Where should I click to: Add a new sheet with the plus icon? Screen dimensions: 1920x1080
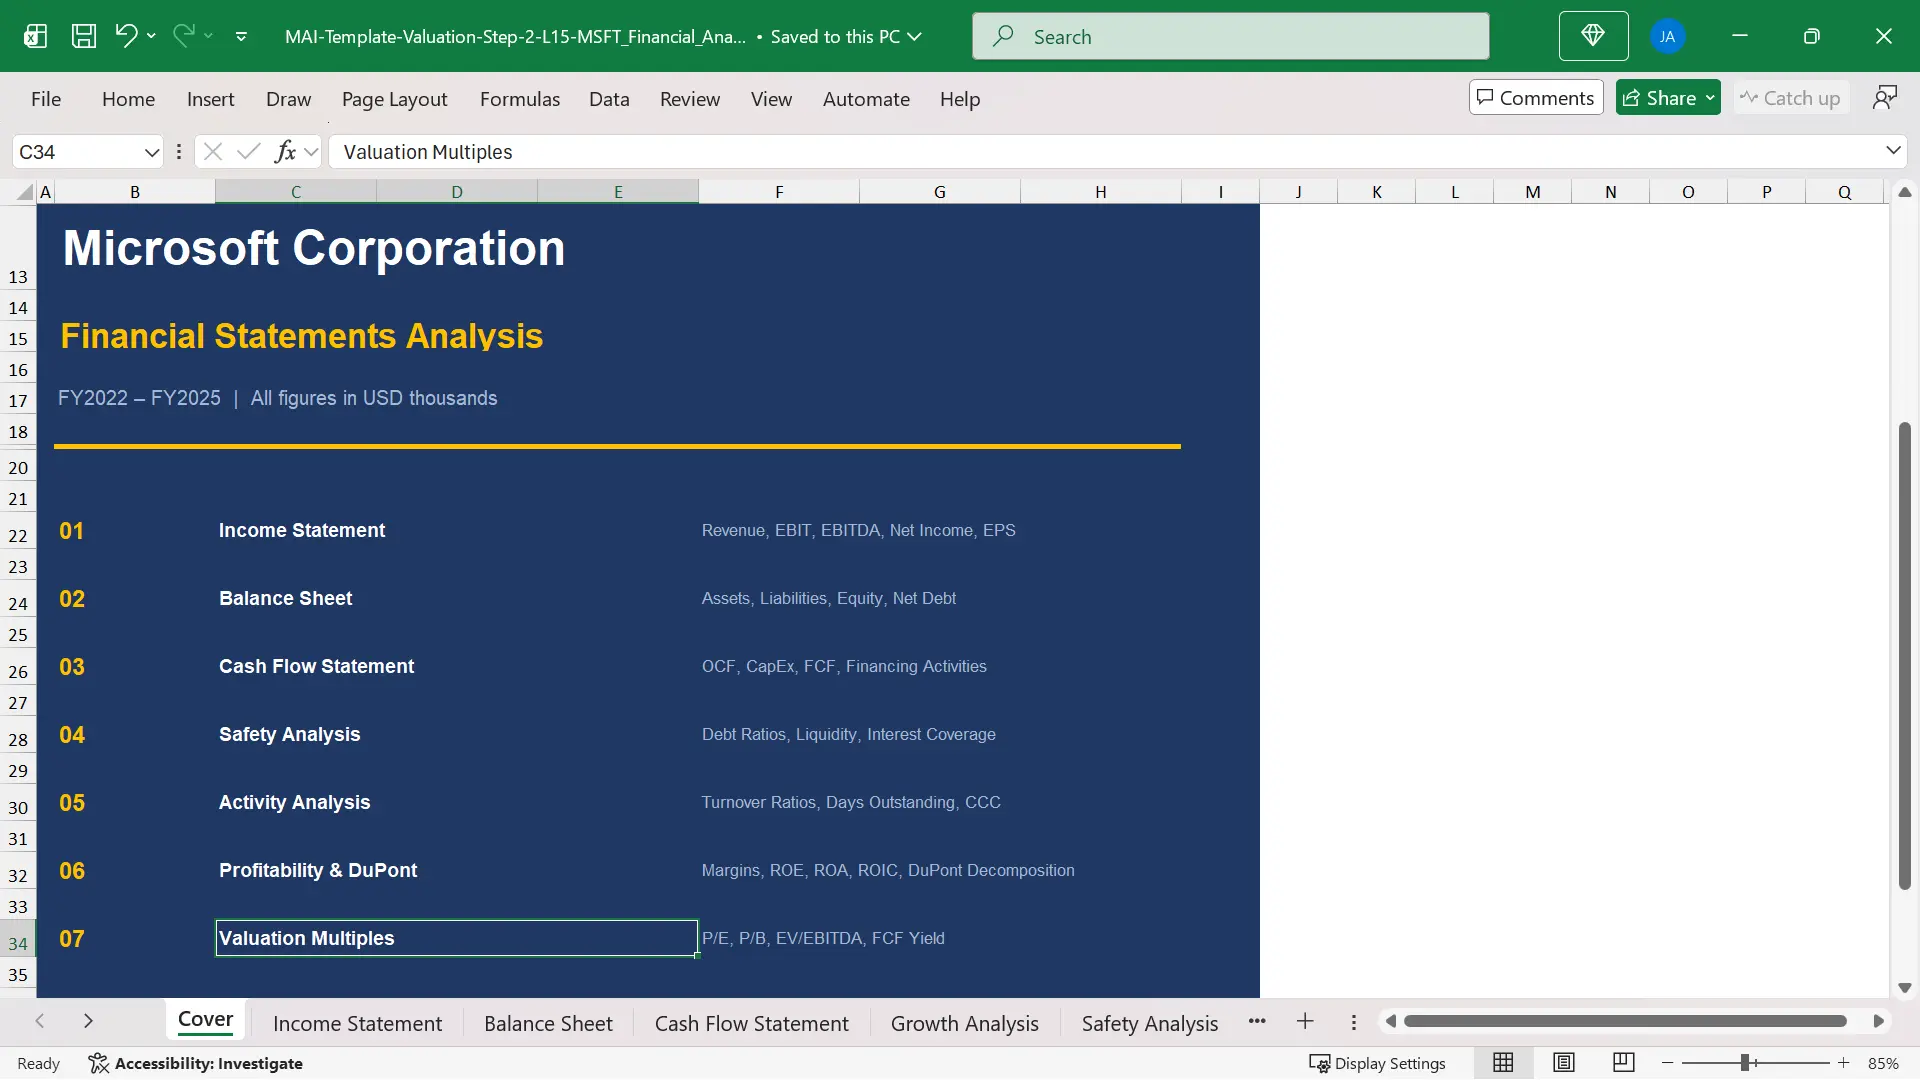1305,1021
